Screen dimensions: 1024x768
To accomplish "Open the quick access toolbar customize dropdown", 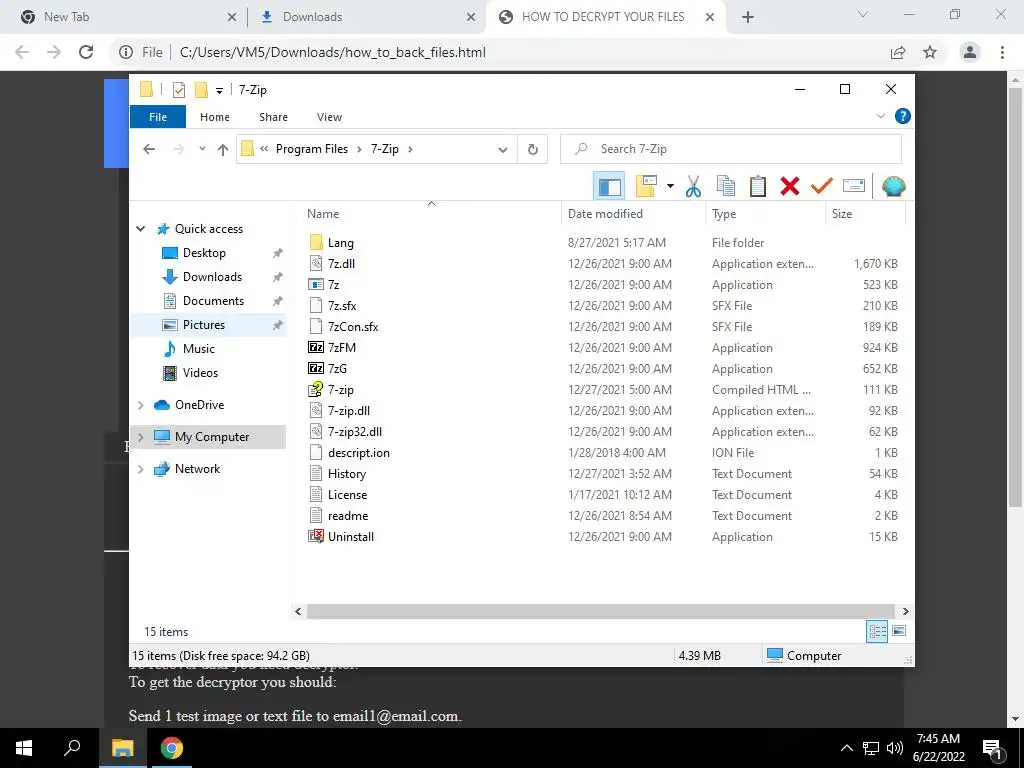I will coord(219,91).
